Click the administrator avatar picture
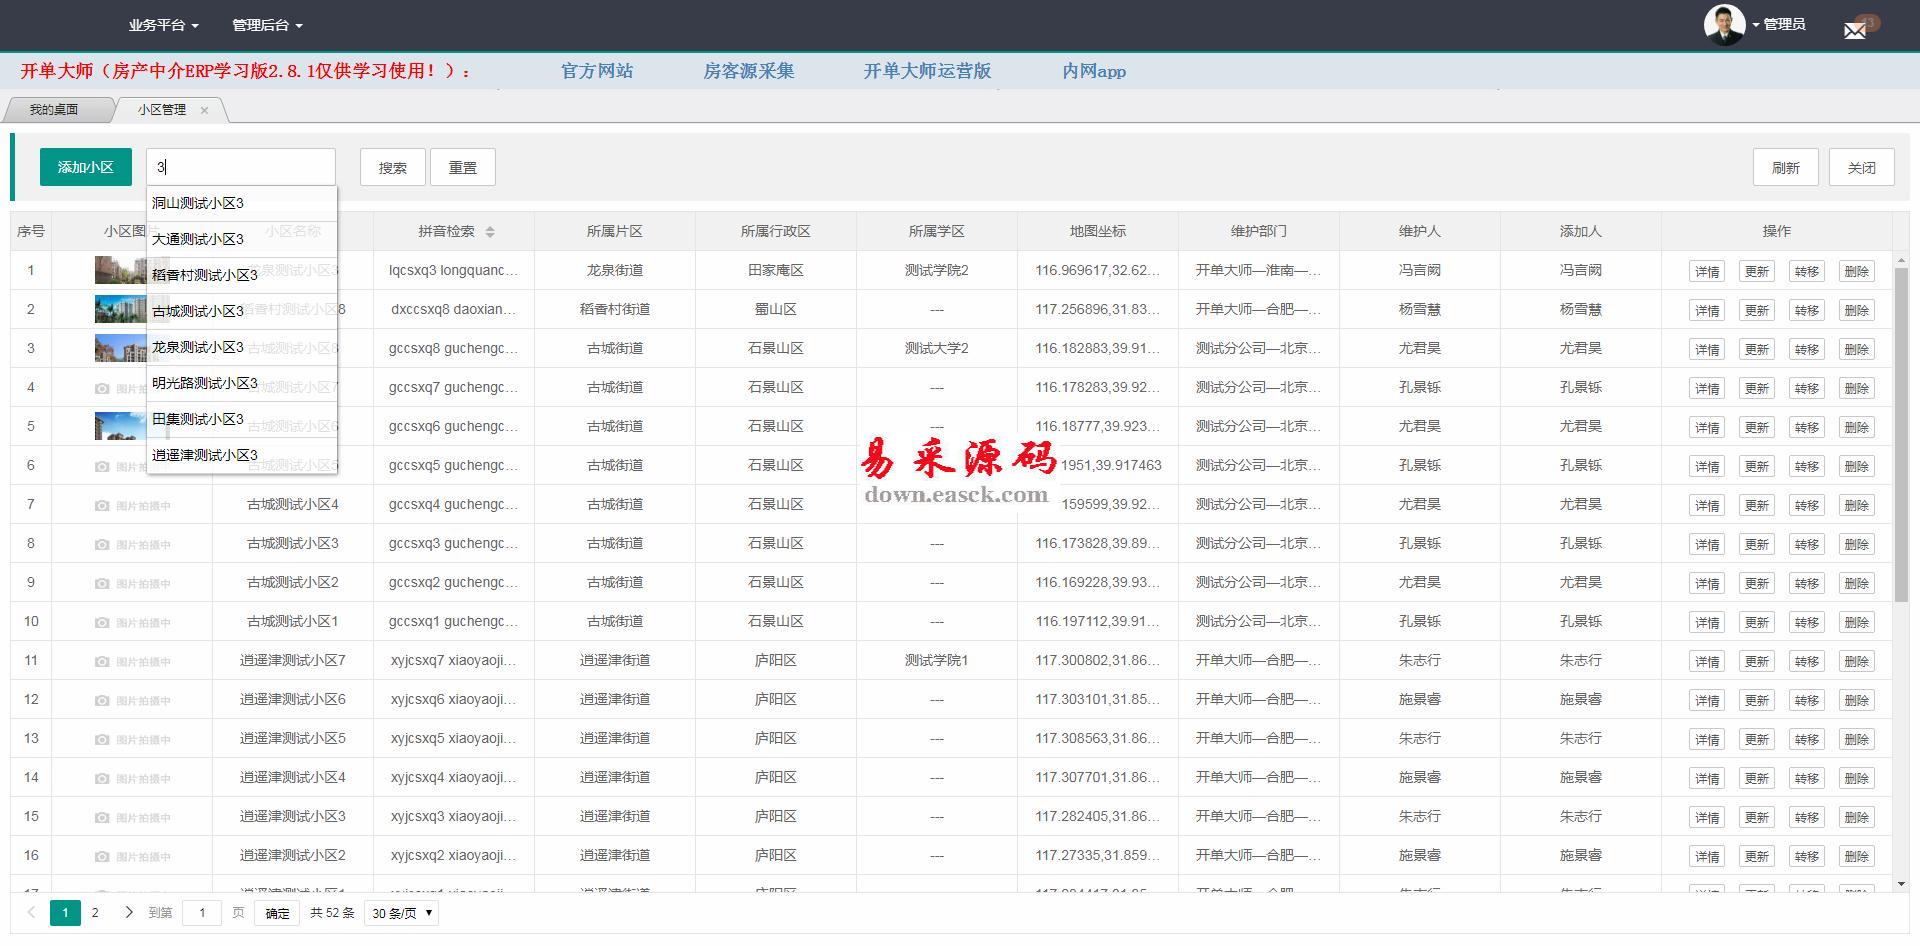The width and height of the screenshot is (1920, 946). (x=1724, y=25)
